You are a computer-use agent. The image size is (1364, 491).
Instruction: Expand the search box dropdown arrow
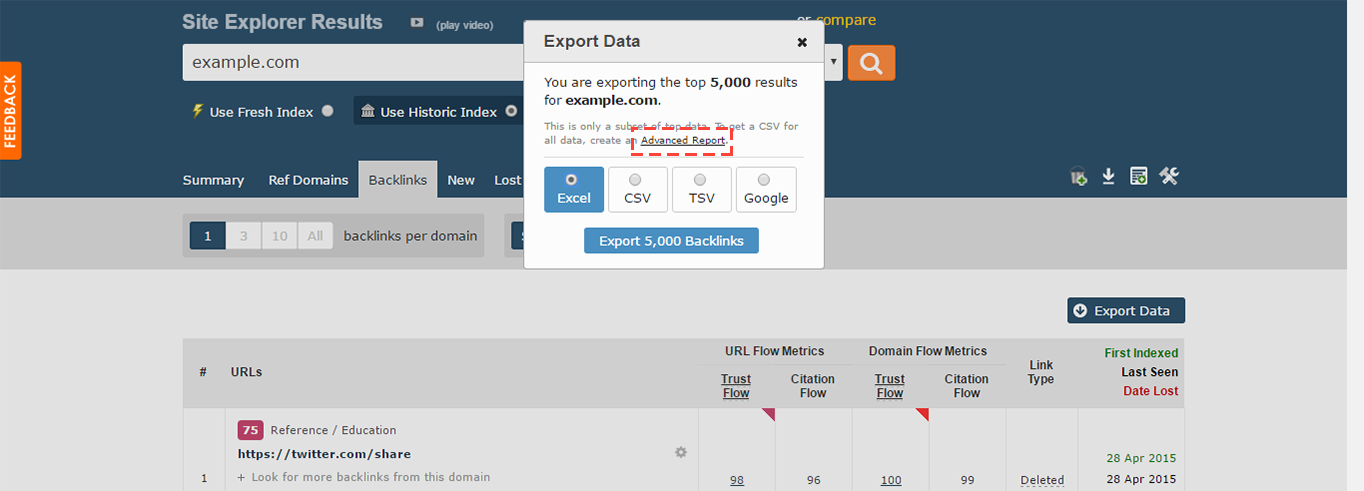tap(834, 62)
